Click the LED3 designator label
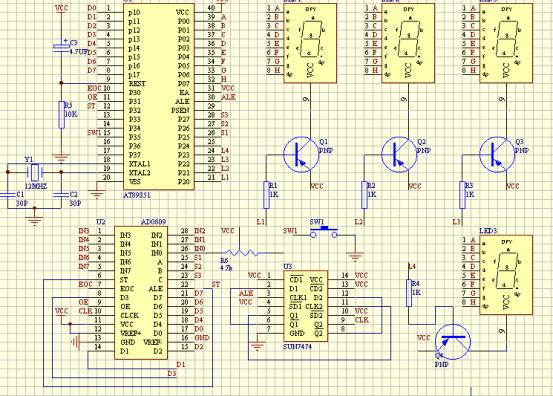This screenshot has height=396, width=553. [488, 231]
